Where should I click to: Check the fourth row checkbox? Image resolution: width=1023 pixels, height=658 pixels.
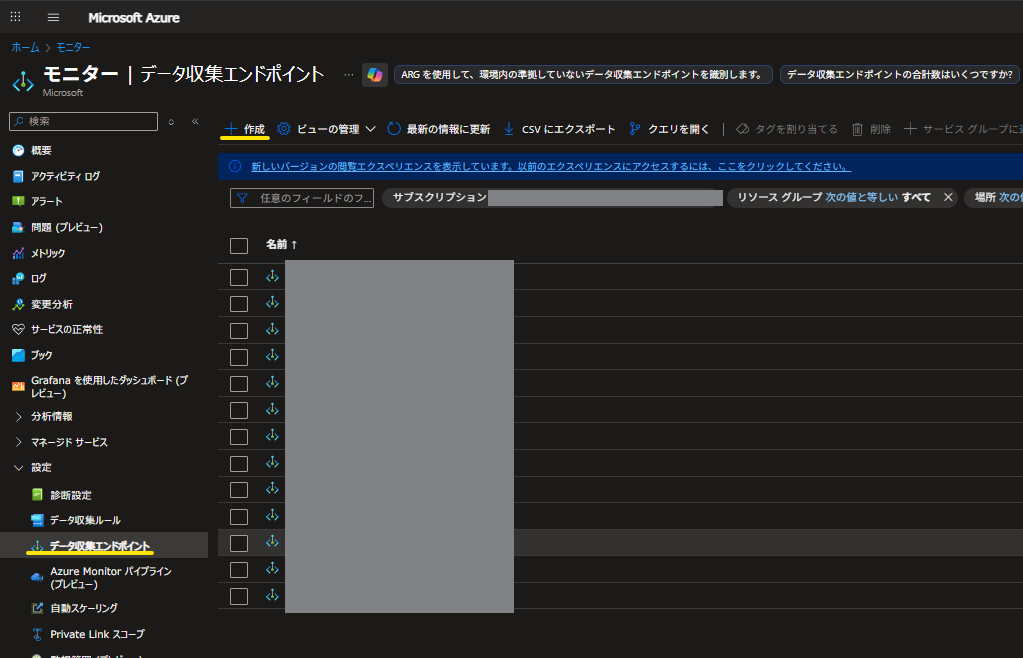tap(239, 357)
